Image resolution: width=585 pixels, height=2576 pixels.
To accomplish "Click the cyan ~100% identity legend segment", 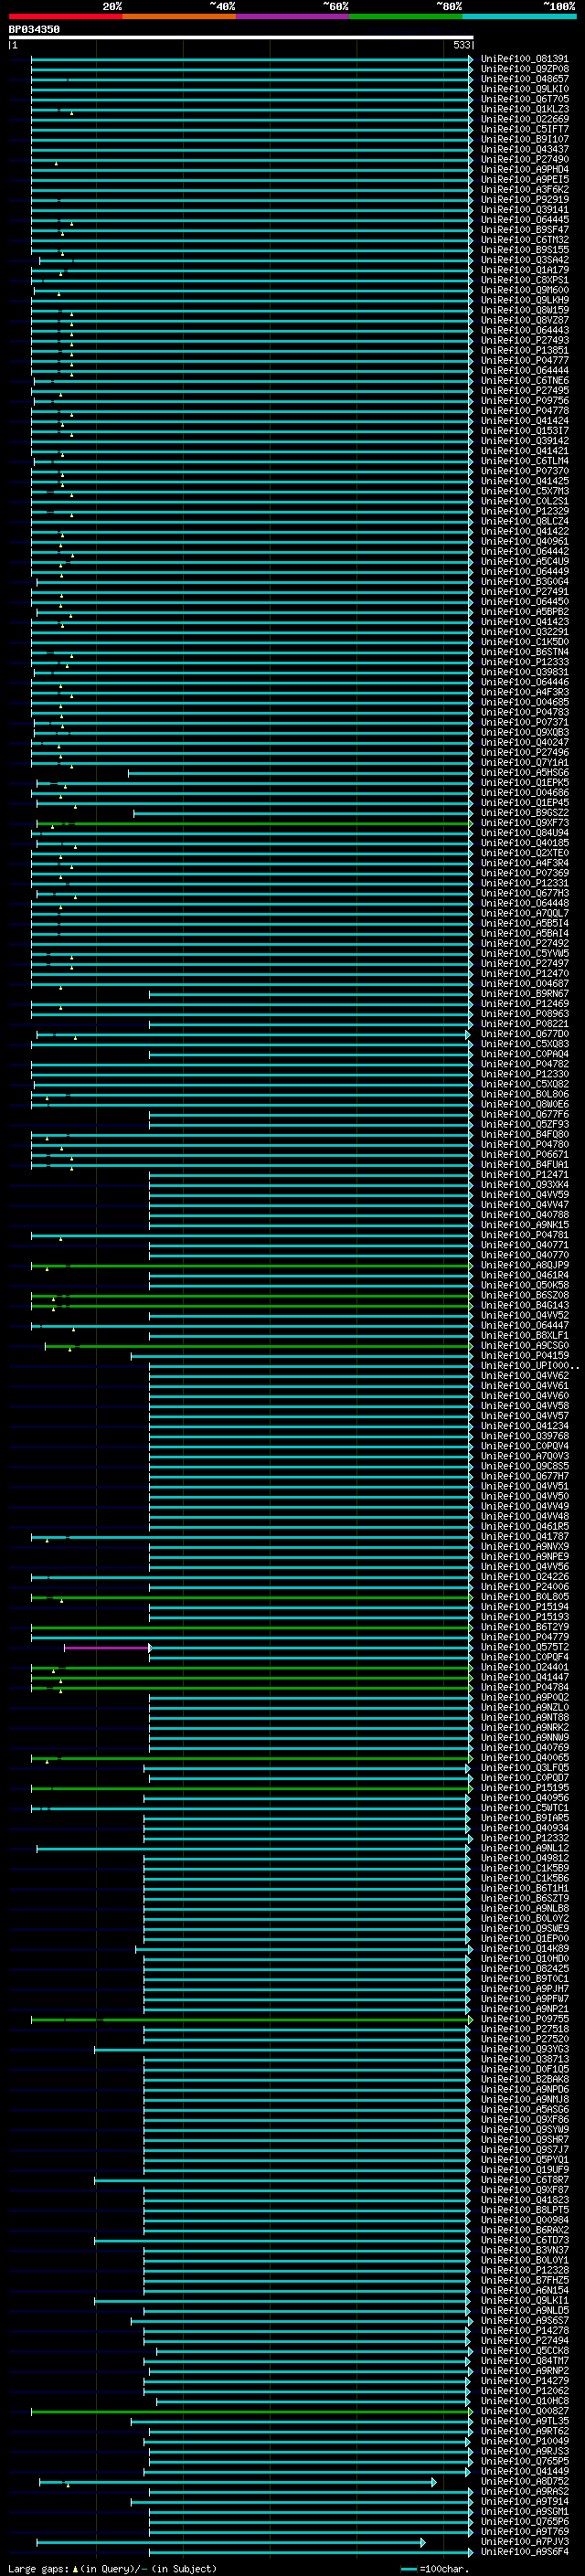I will [x=520, y=16].
